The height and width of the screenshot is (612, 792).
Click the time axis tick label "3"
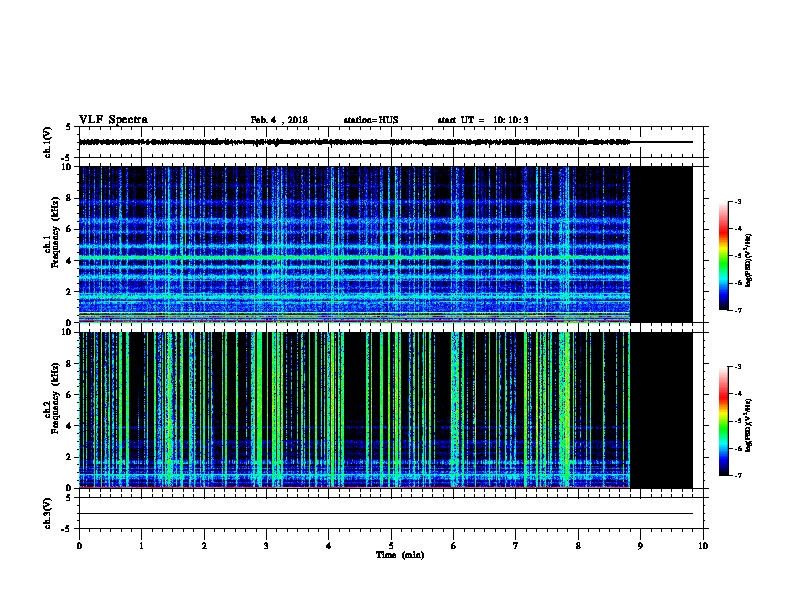(x=266, y=546)
